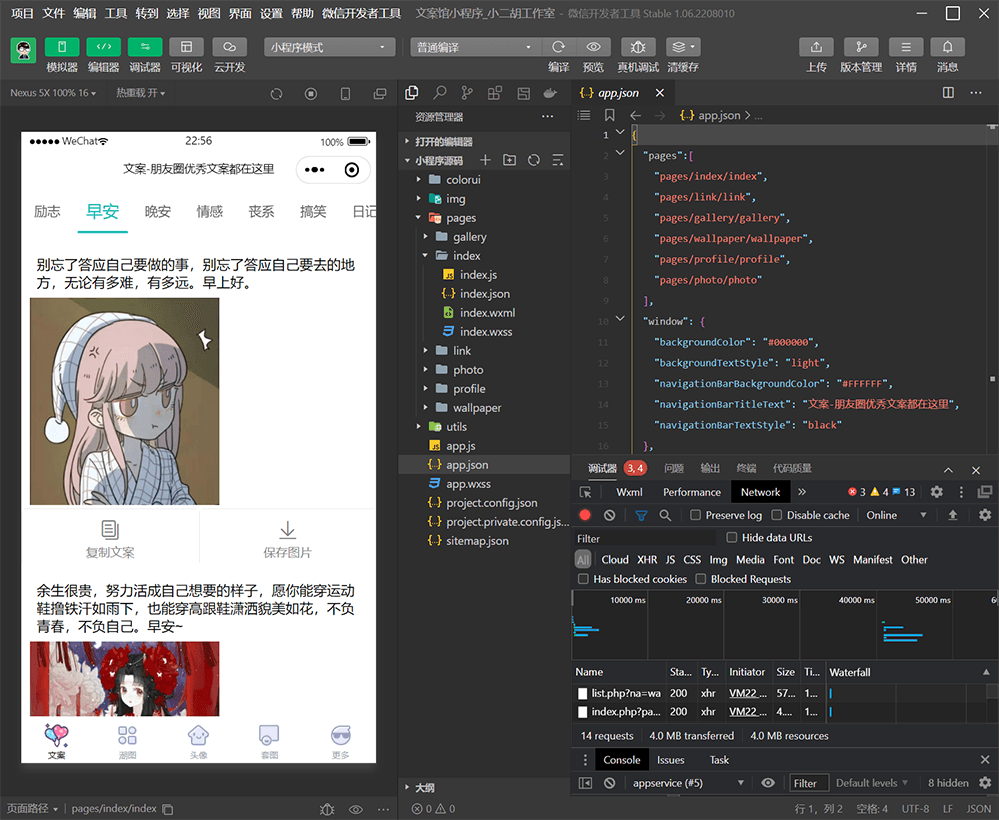Open Nexus 5X device dropdown
The height and width of the screenshot is (820, 999).
(x=53, y=93)
